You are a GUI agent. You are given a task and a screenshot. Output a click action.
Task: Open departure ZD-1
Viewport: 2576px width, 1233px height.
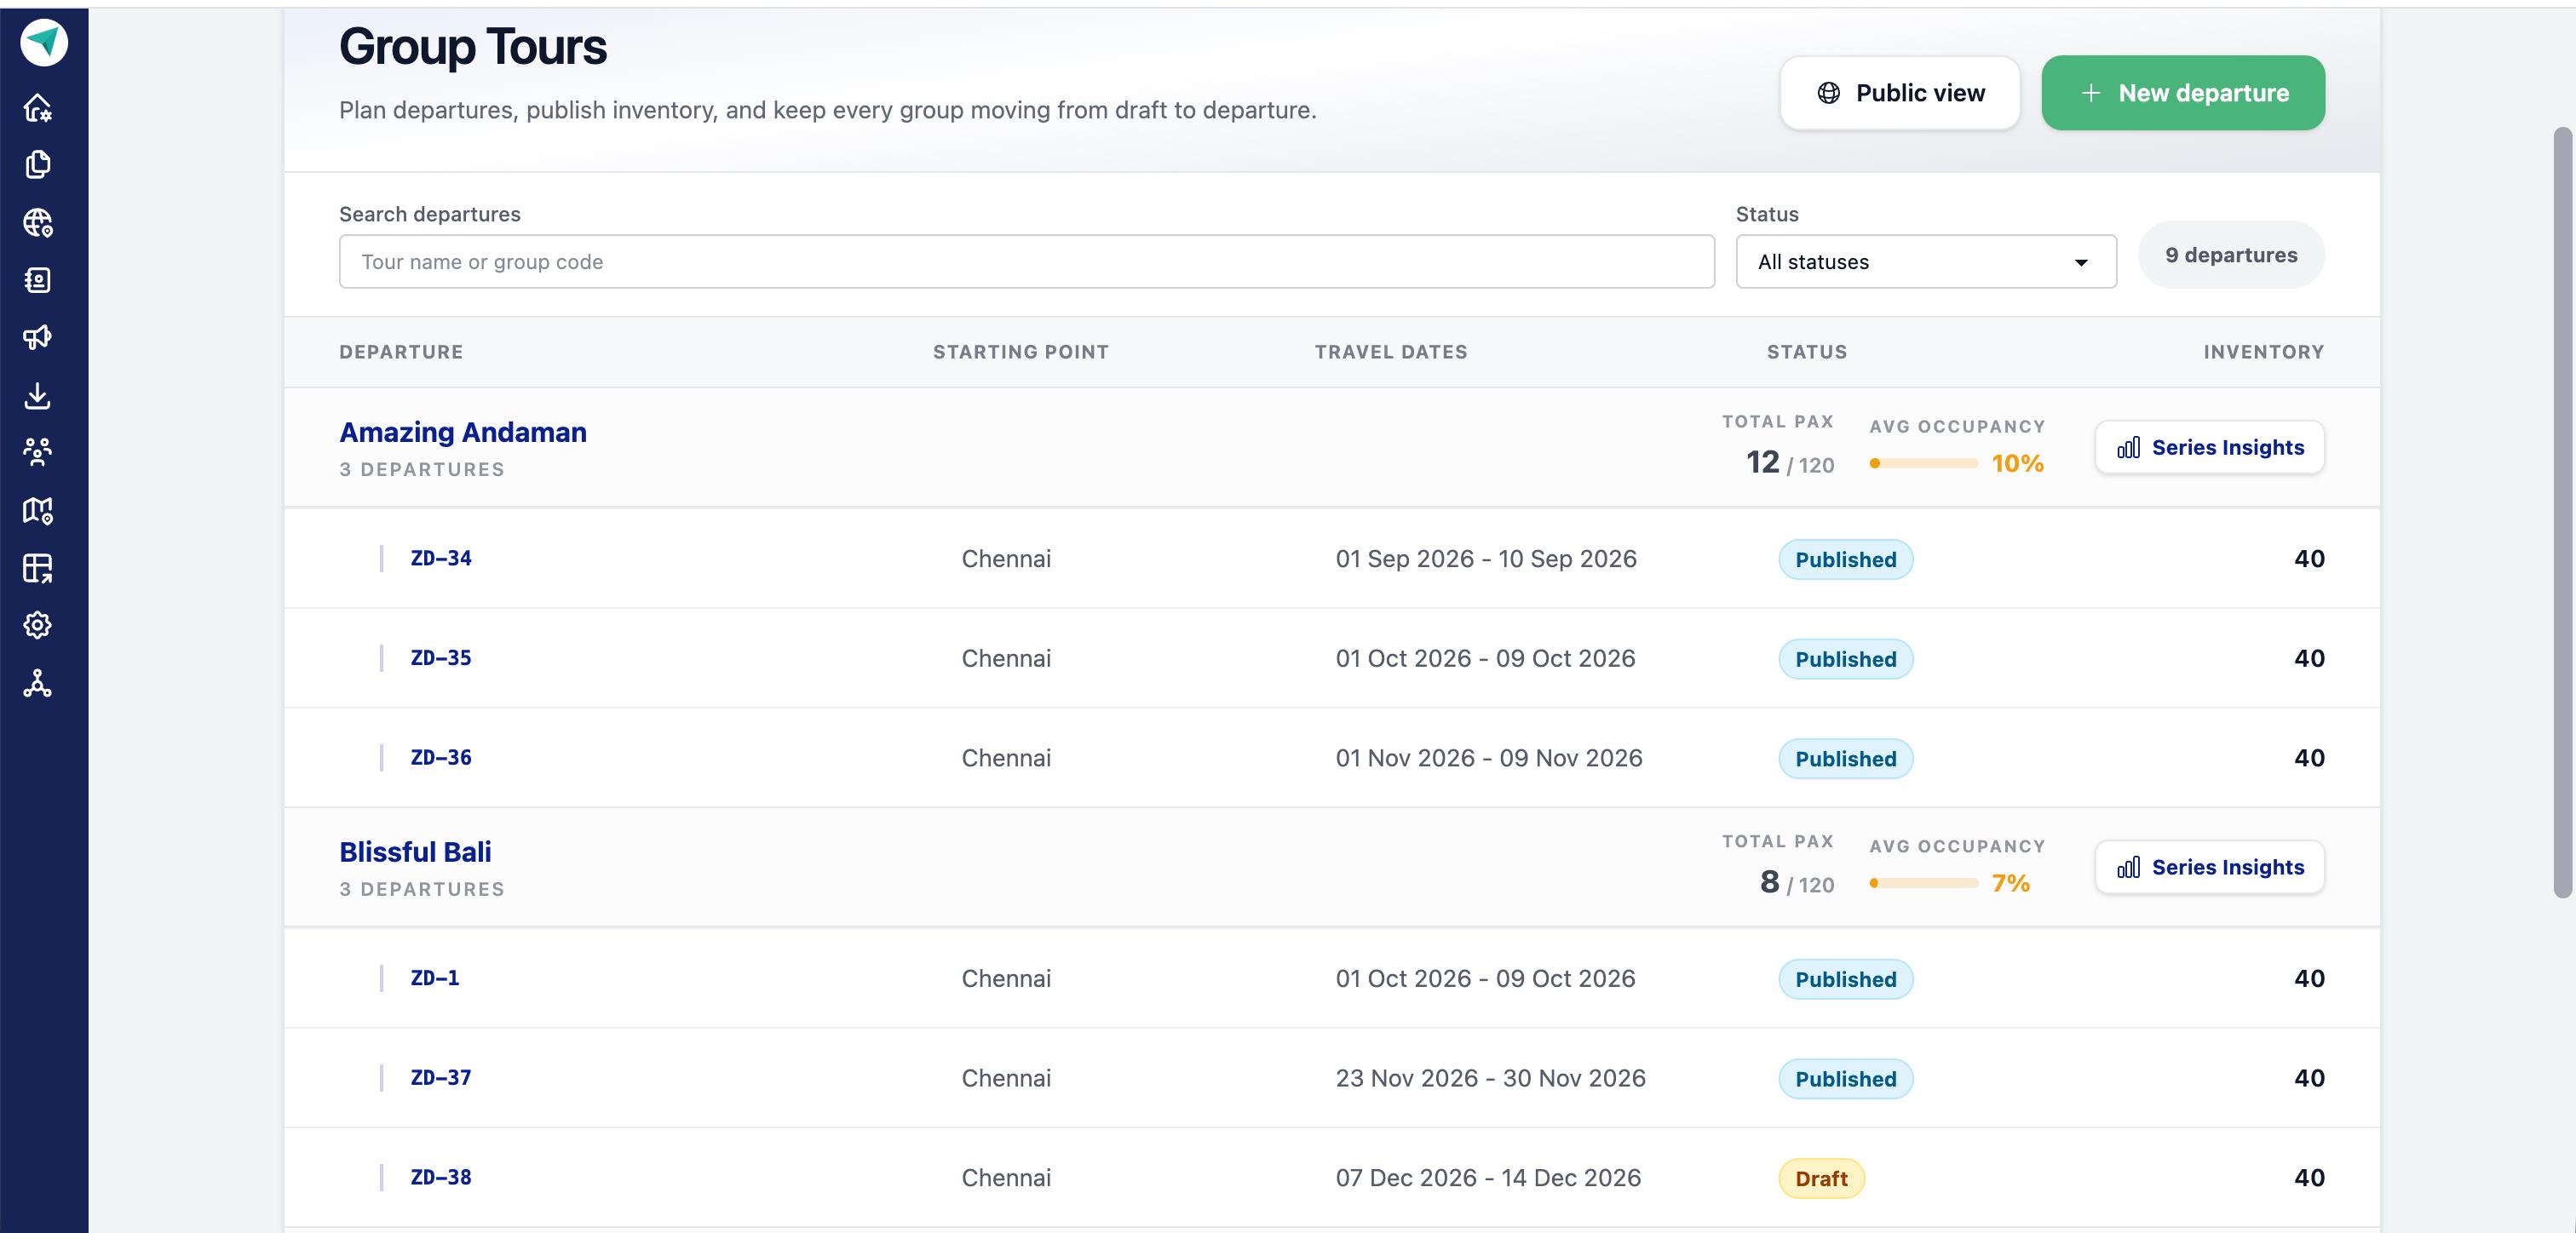[435, 978]
